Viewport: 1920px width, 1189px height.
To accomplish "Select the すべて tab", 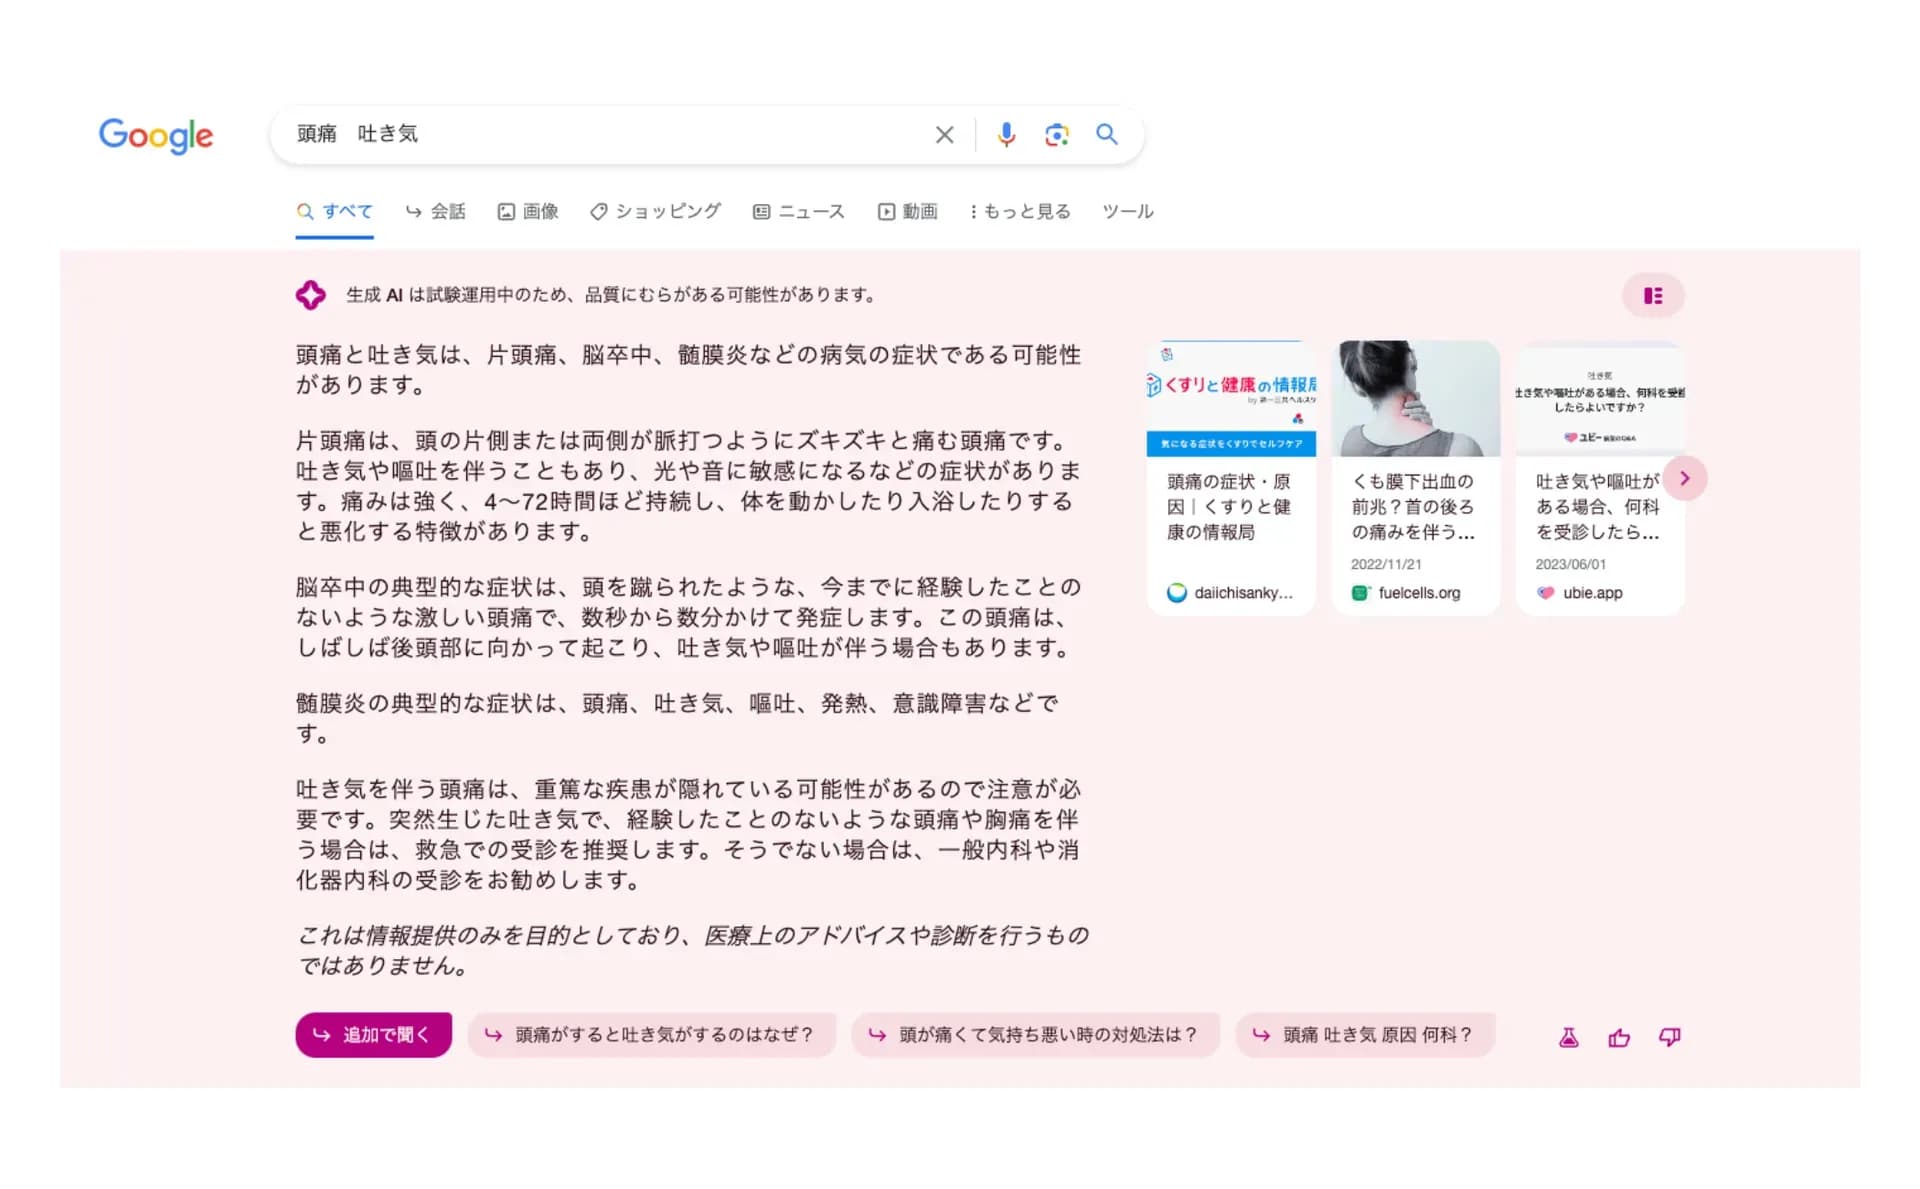I will tap(335, 211).
